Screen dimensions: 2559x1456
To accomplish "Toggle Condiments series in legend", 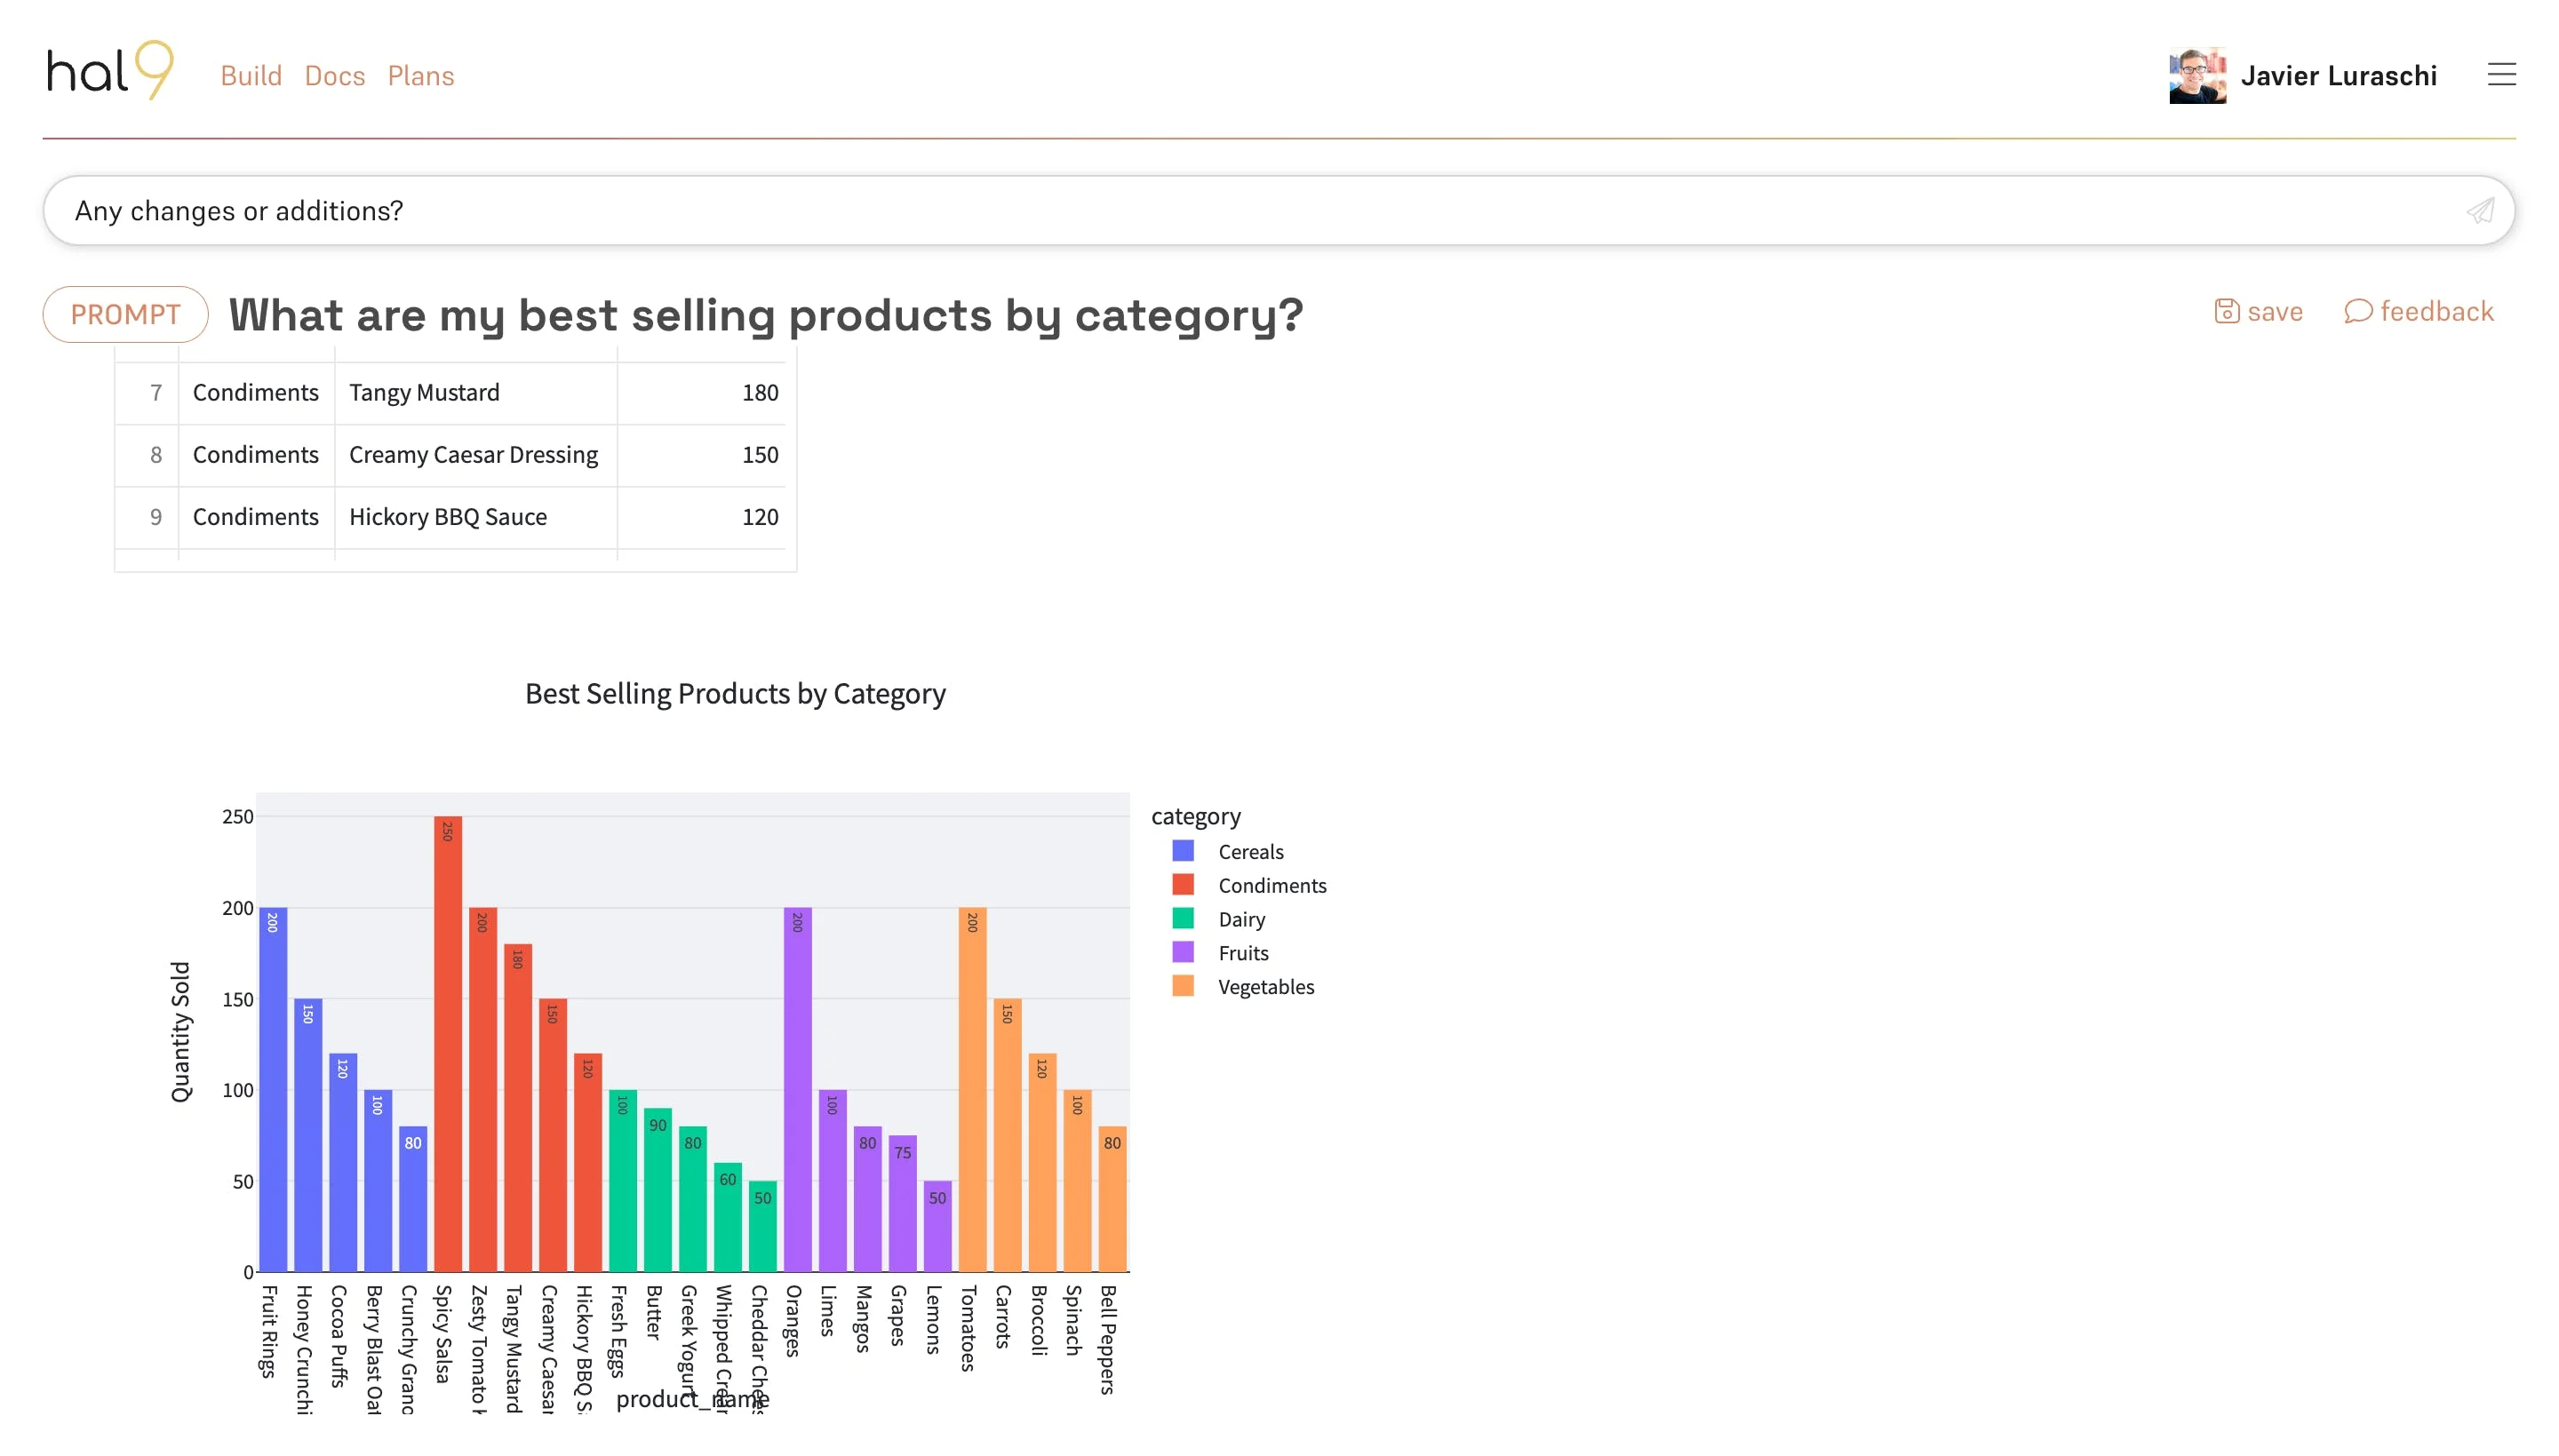I will (1271, 885).
